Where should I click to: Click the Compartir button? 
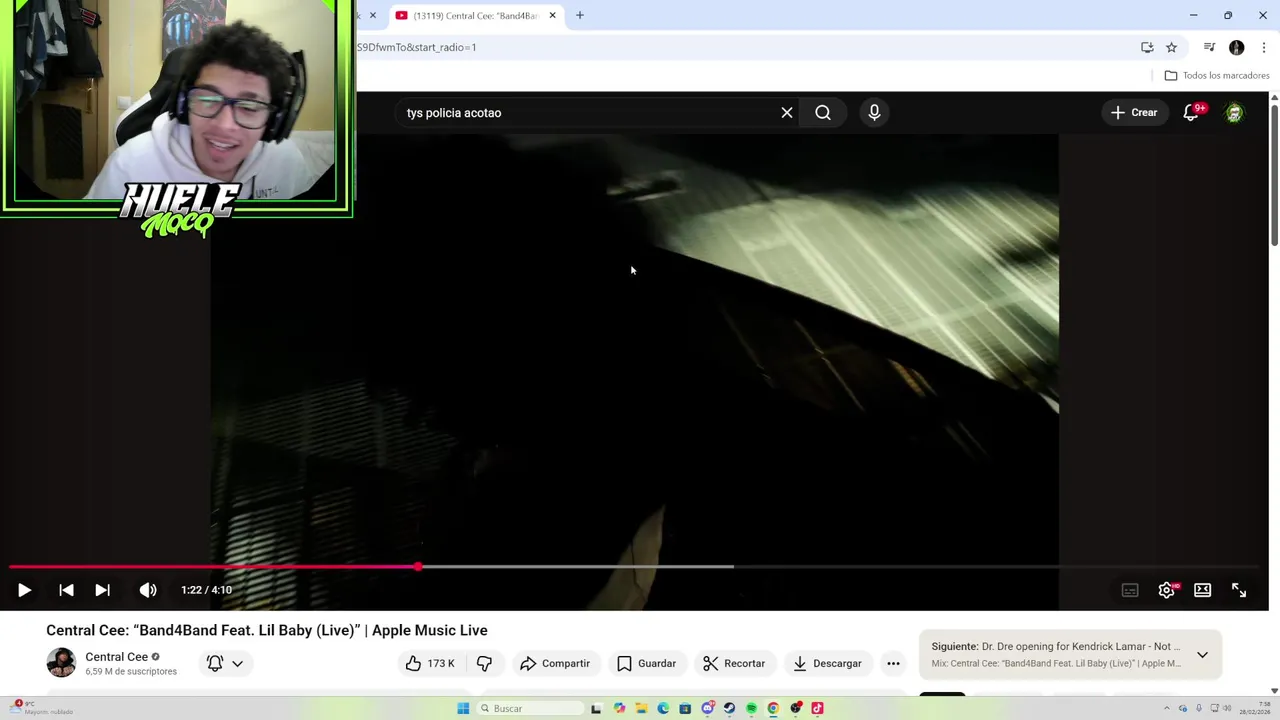[555, 663]
